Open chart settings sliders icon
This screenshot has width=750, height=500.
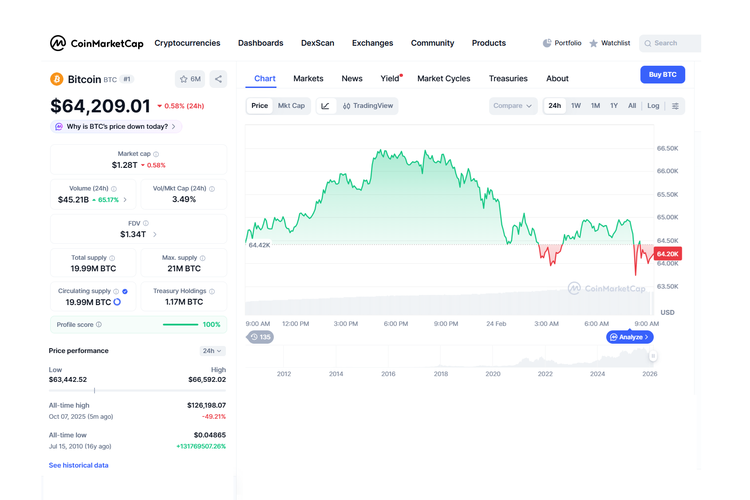pos(675,106)
